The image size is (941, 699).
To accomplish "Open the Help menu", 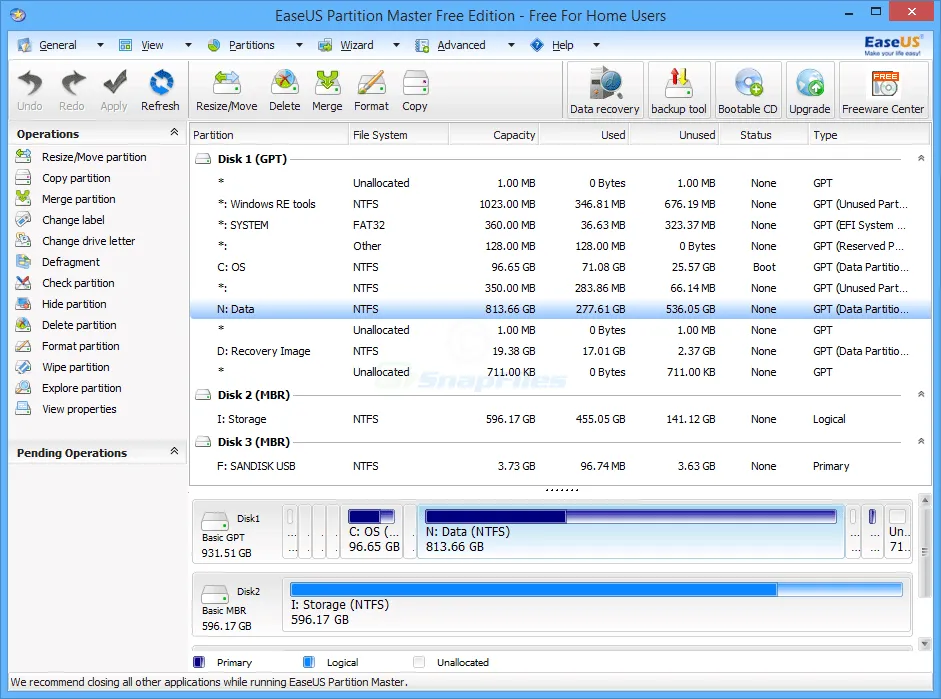I will (562, 45).
